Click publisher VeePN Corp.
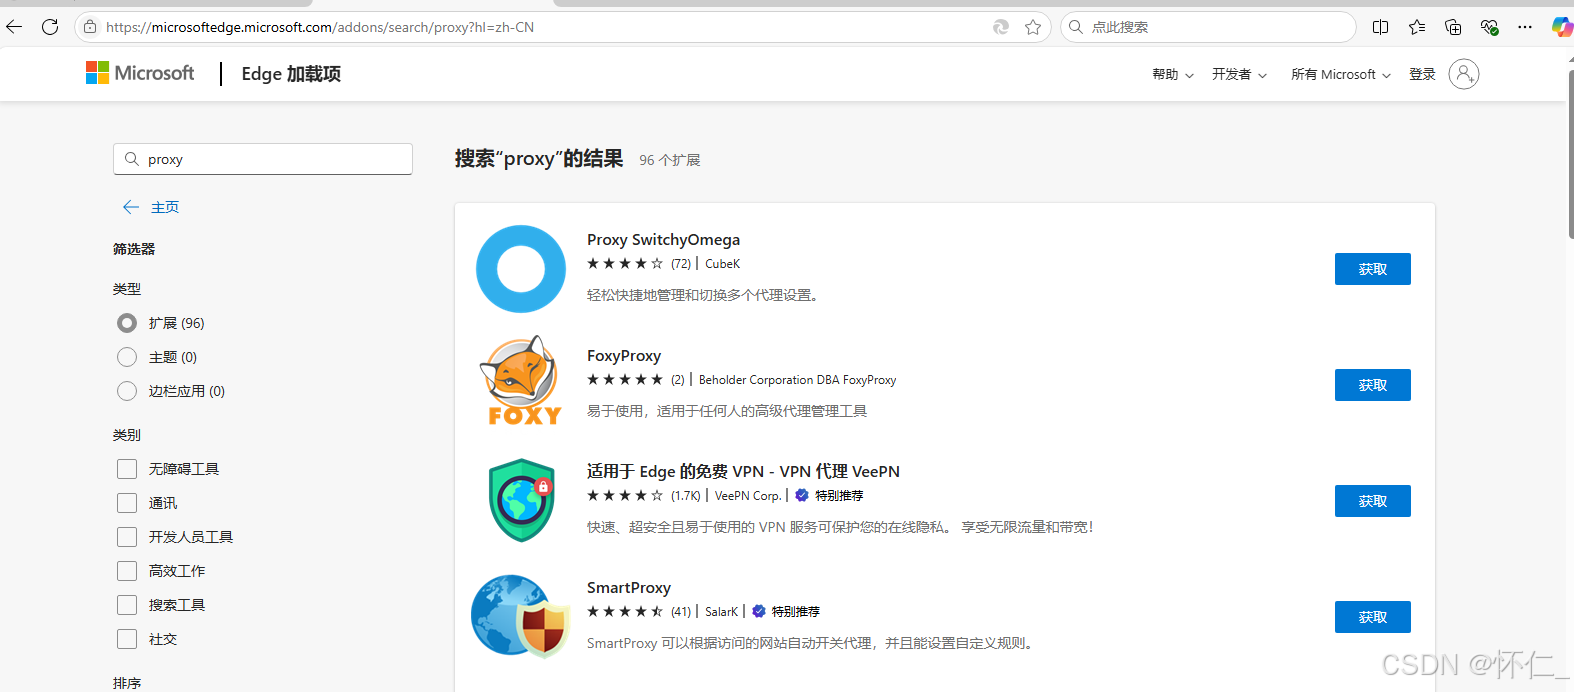 pos(748,496)
